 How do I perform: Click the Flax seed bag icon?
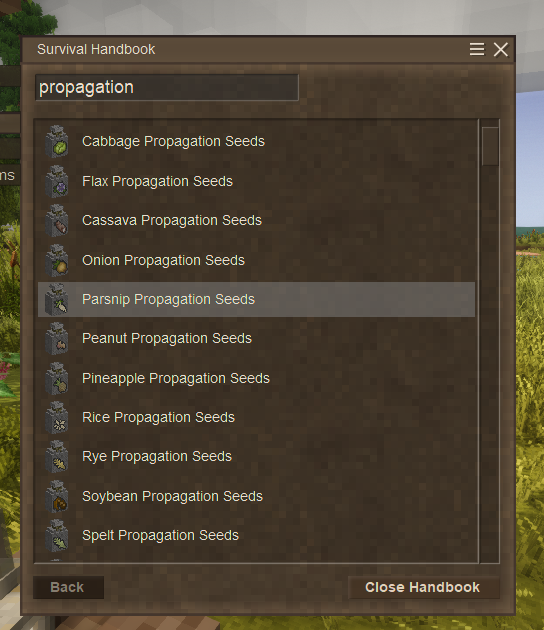pyautogui.click(x=56, y=181)
